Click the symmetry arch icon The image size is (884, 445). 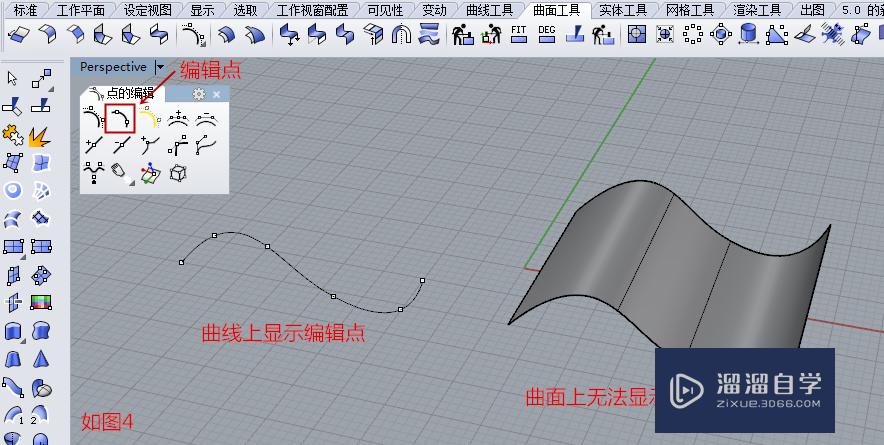(401, 34)
